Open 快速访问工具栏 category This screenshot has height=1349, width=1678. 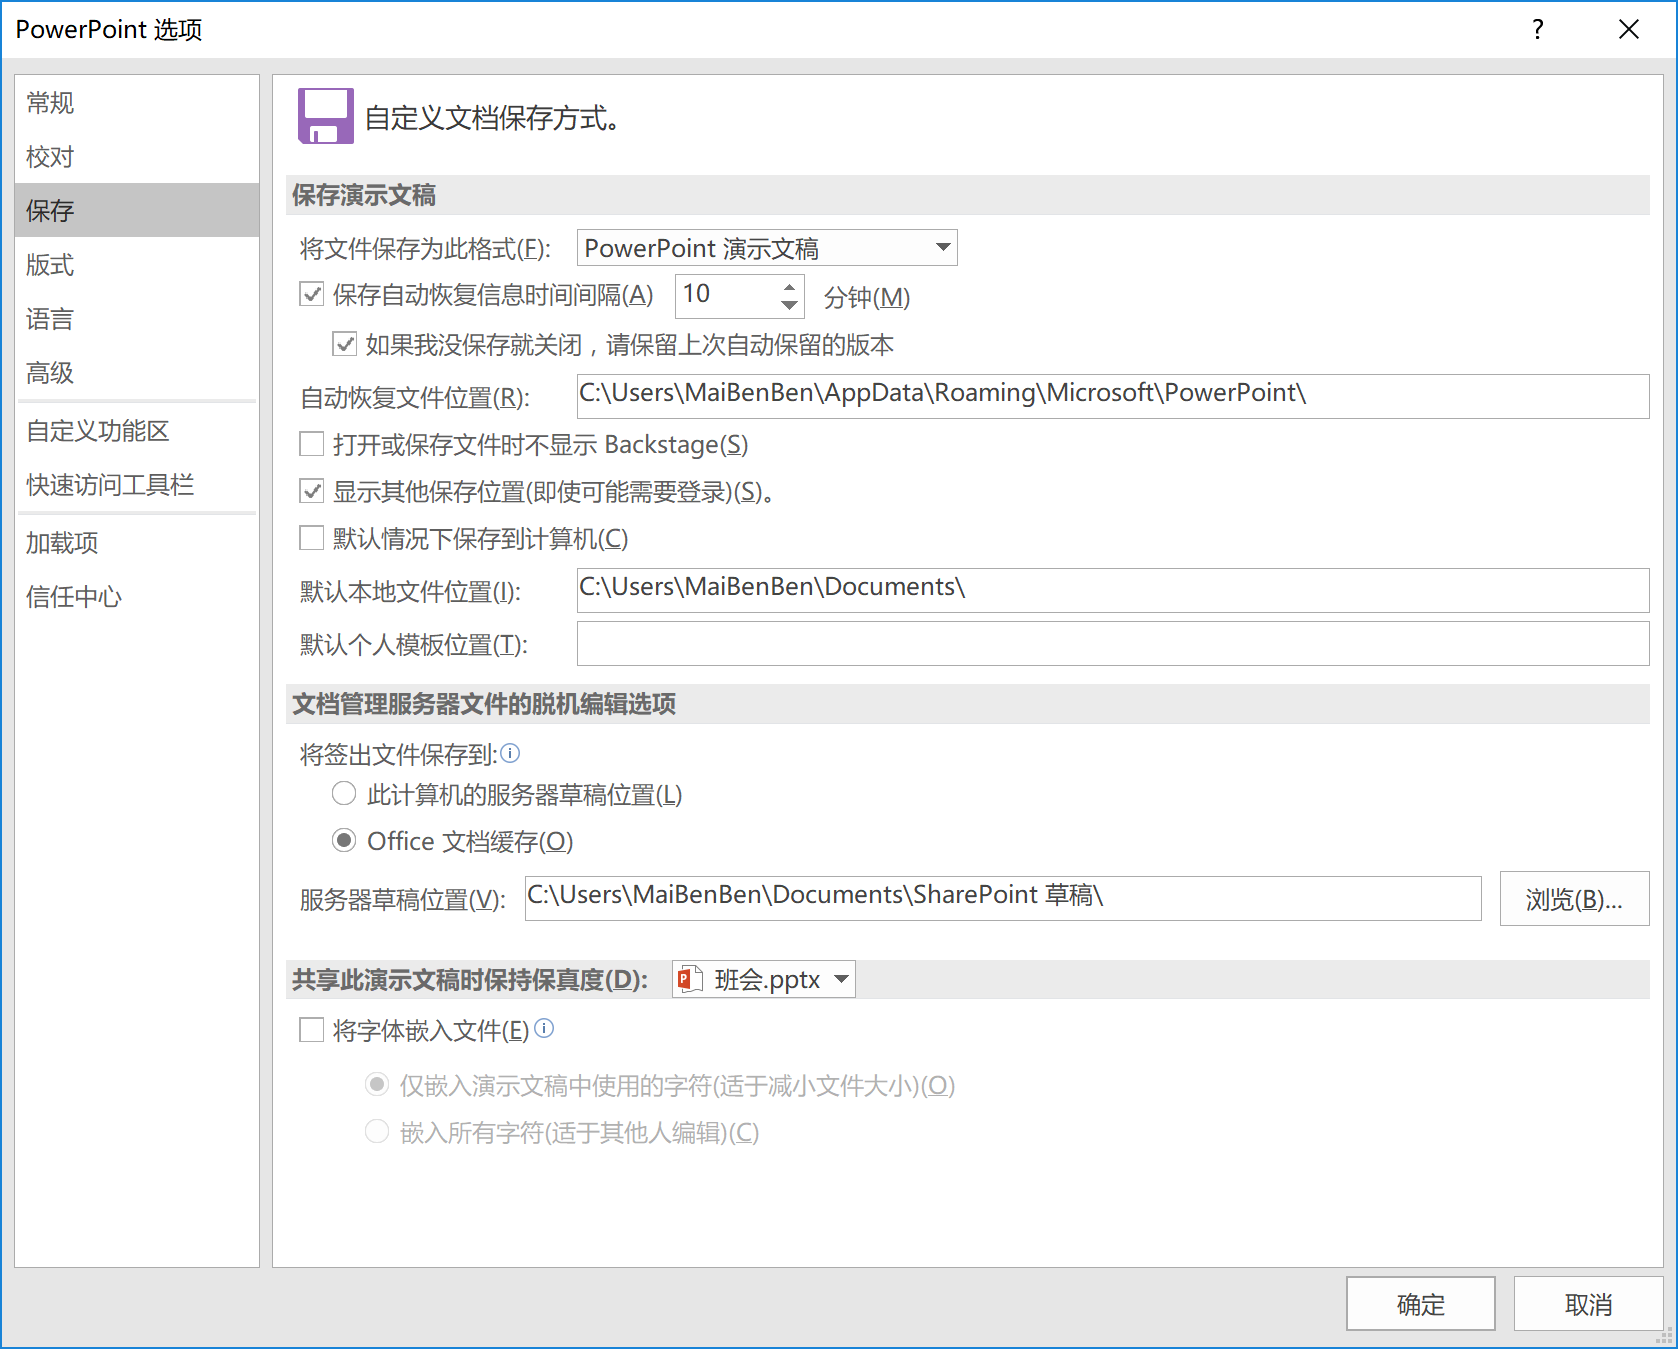137,484
